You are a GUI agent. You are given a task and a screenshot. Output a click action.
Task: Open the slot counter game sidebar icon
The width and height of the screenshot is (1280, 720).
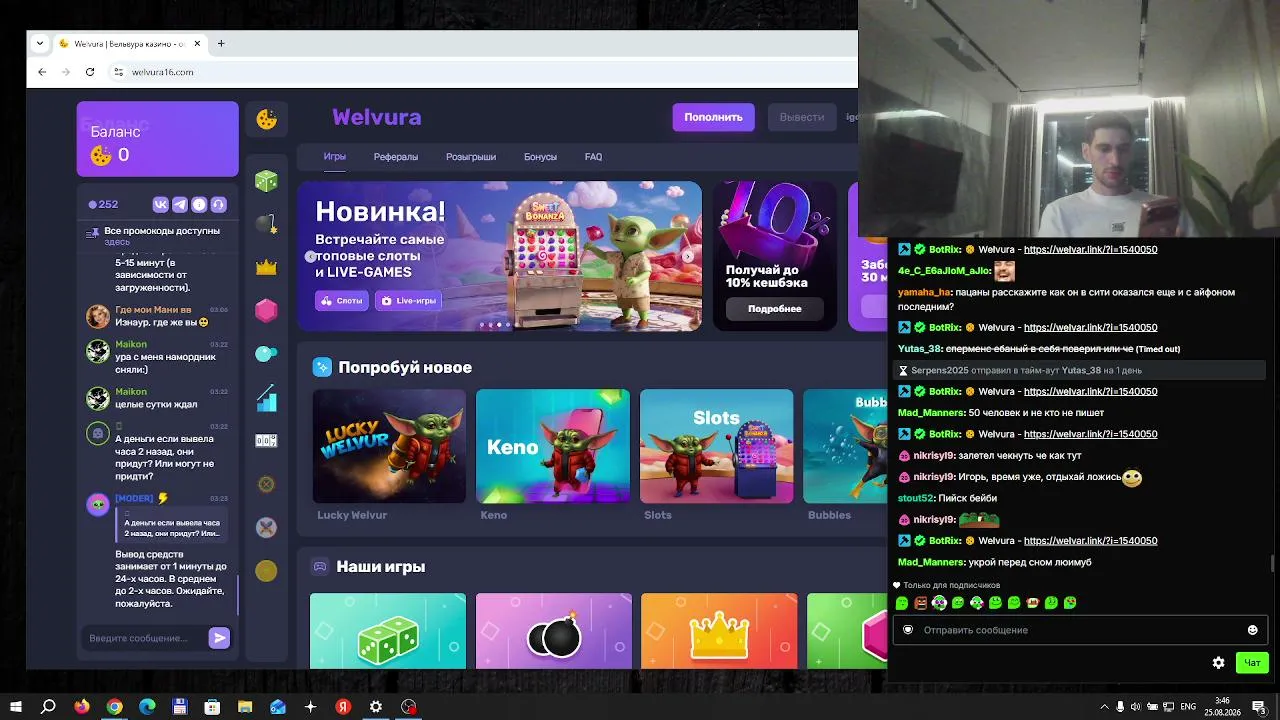266,440
